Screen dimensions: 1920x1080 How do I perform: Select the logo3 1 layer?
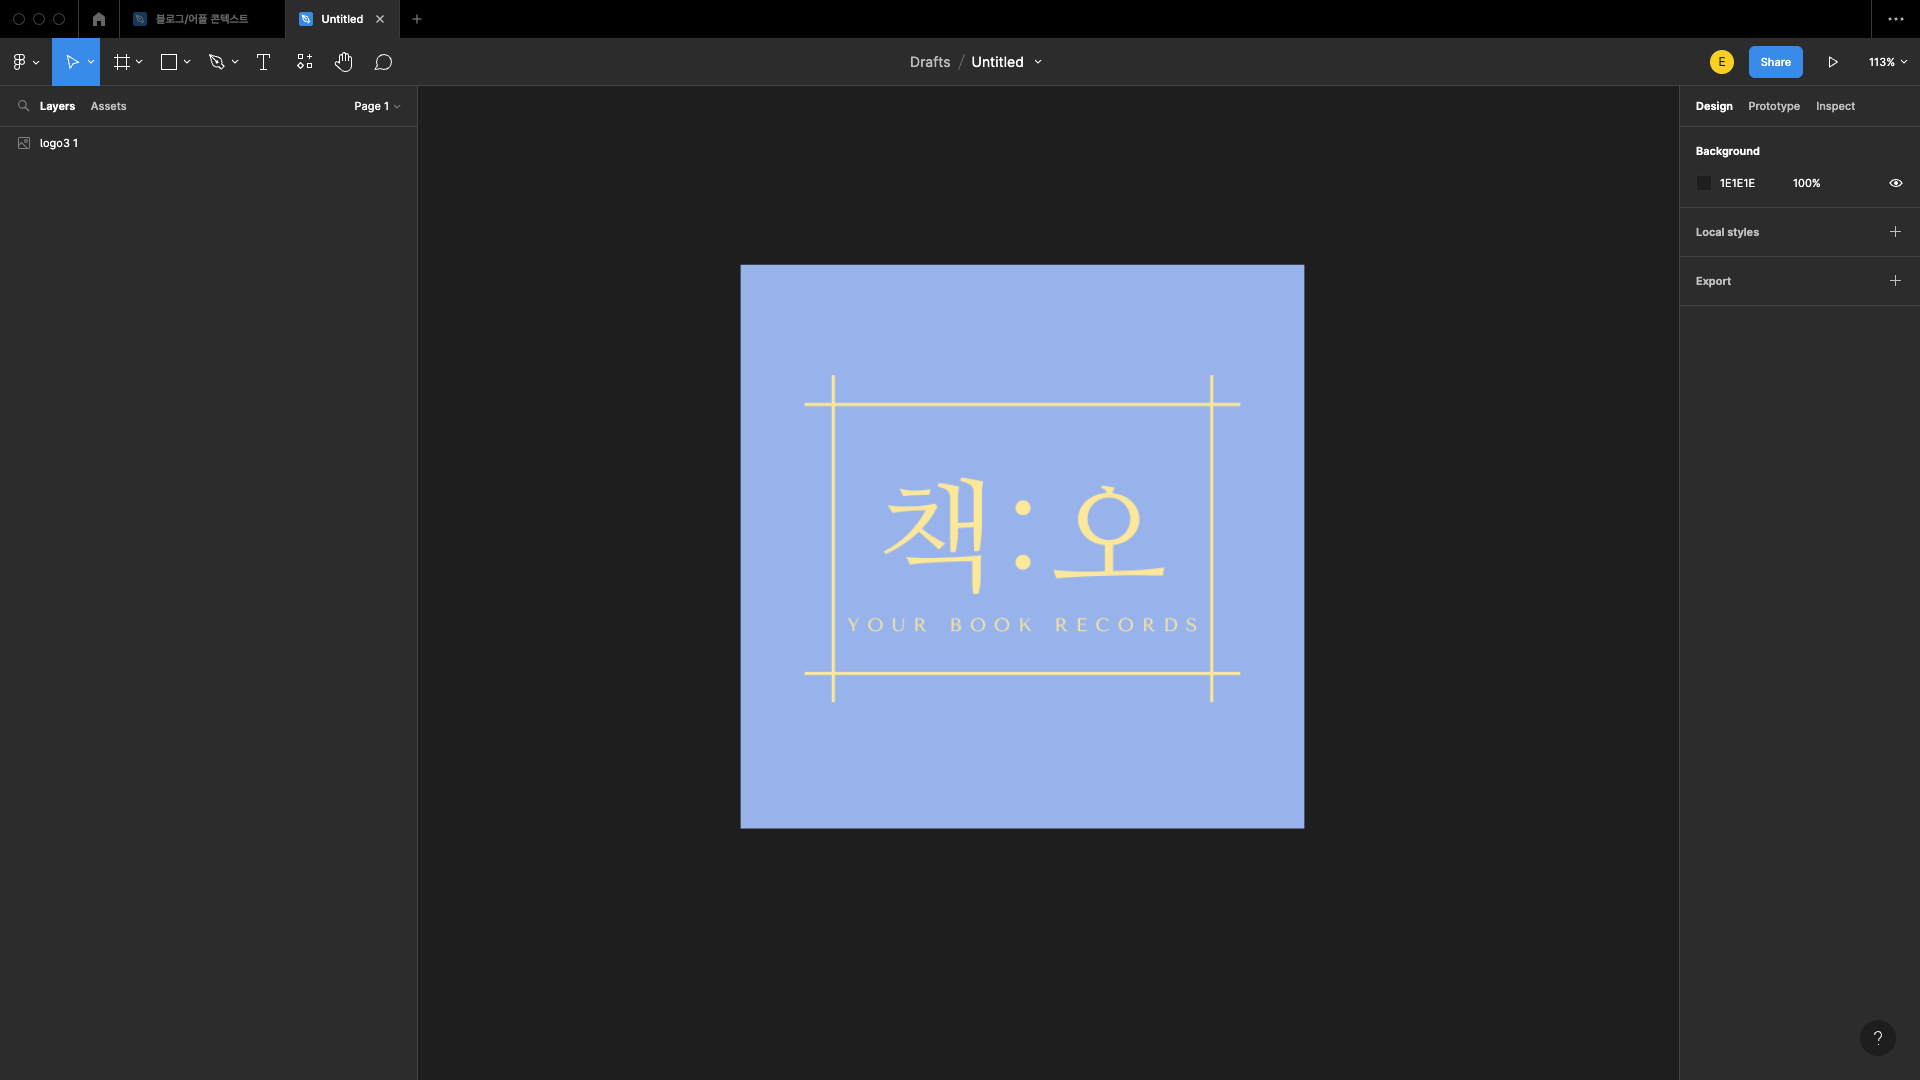(59, 143)
